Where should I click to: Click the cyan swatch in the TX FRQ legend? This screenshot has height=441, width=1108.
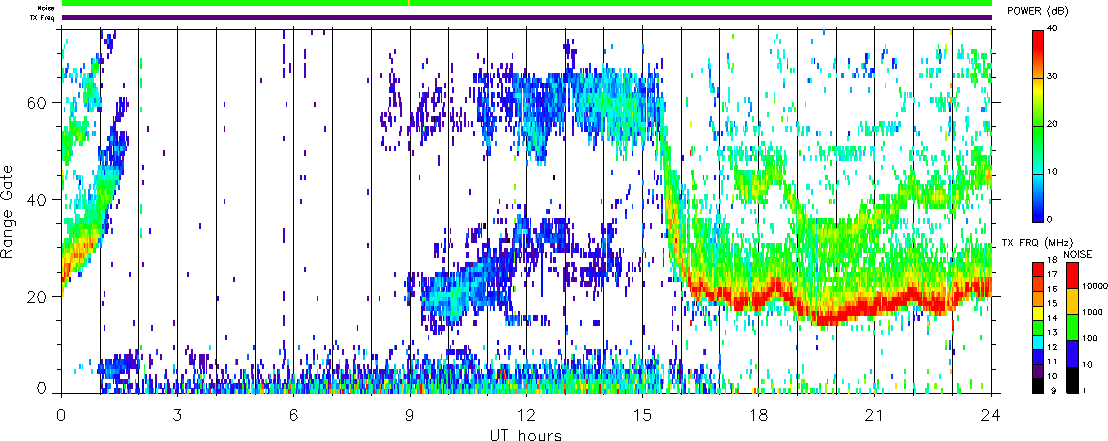(x=1038, y=343)
